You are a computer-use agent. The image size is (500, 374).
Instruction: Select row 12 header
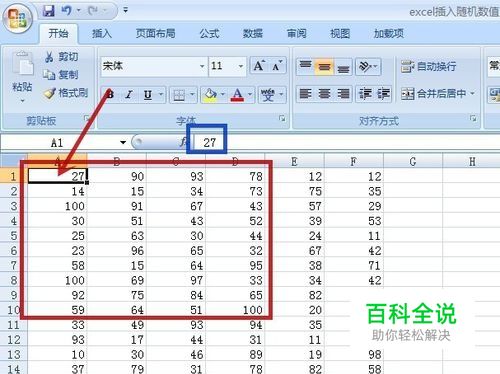pyautogui.click(x=13, y=340)
